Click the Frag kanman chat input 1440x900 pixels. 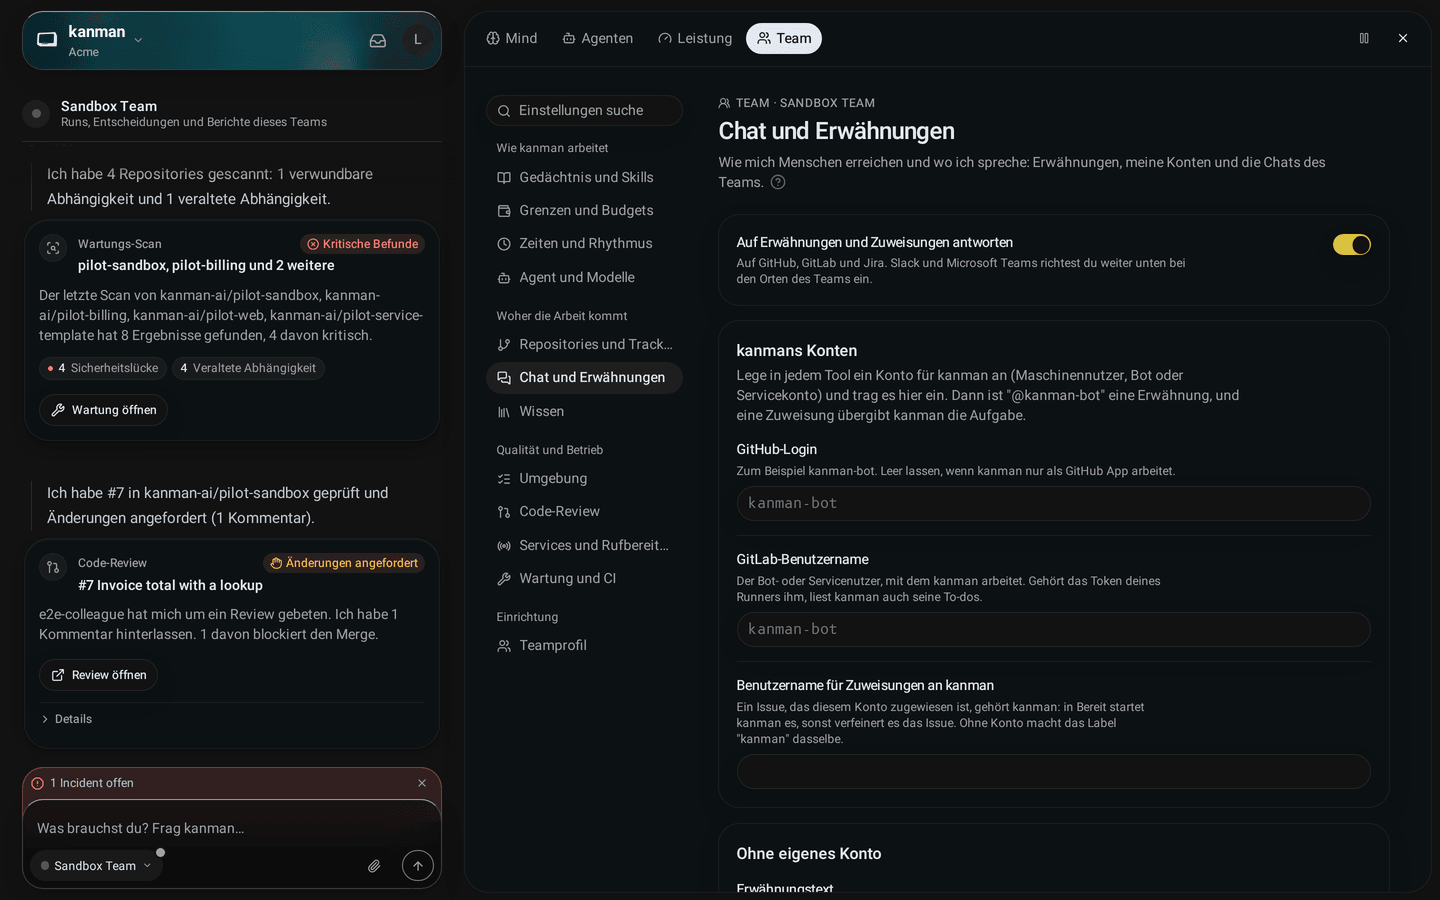click(x=232, y=828)
